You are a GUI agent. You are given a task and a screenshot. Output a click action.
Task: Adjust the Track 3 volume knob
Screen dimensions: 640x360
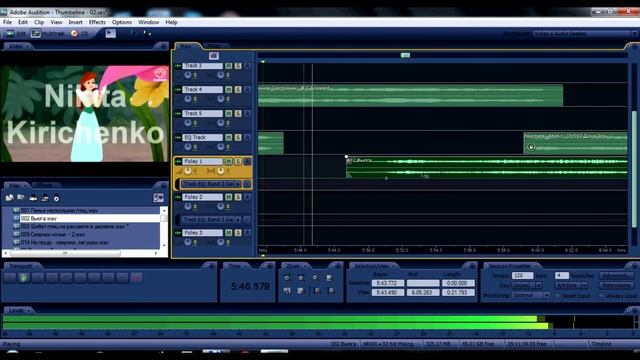pos(188,75)
